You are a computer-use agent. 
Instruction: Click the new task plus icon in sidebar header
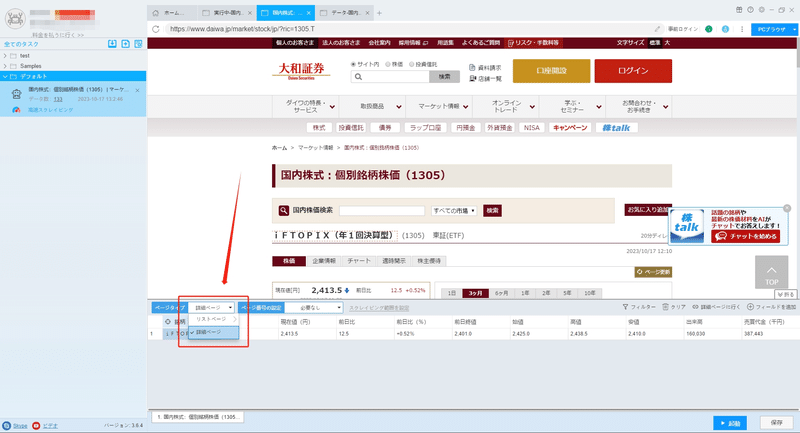(x=126, y=44)
